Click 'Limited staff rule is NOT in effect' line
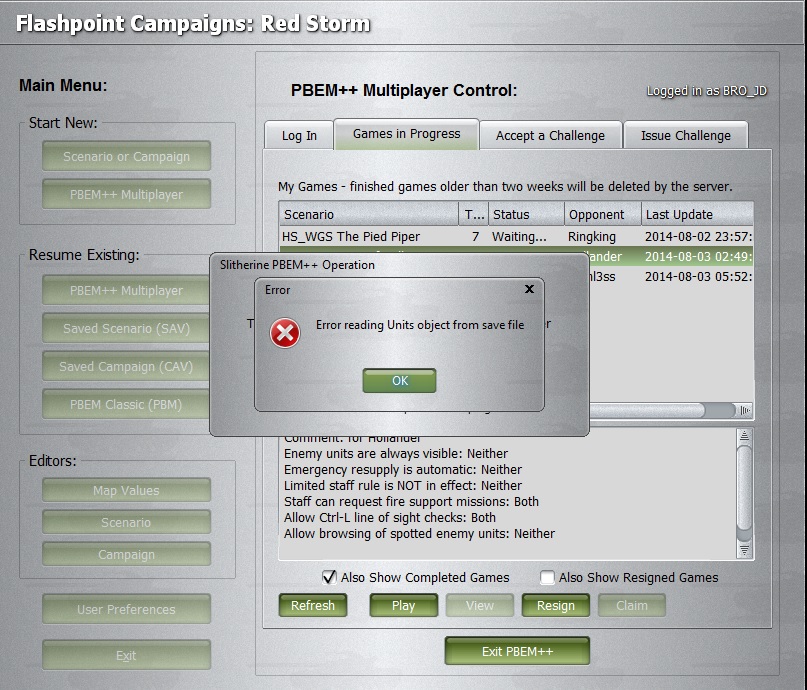The width and height of the screenshot is (807, 690). click(402, 485)
